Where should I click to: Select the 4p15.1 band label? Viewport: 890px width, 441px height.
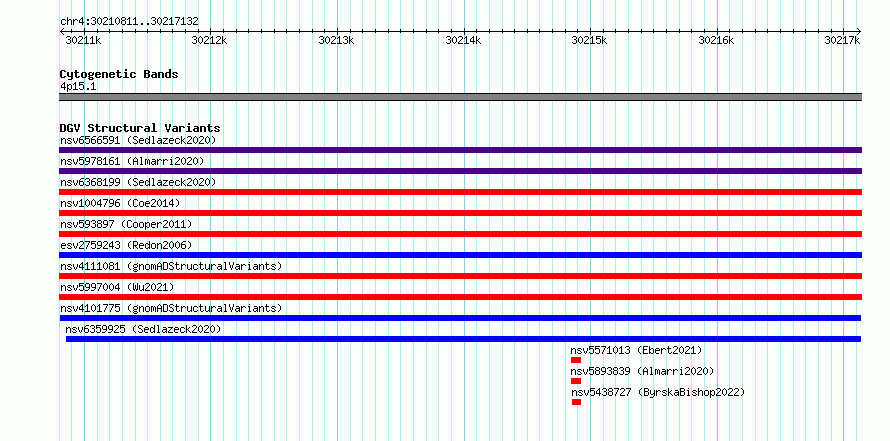[x=78, y=86]
